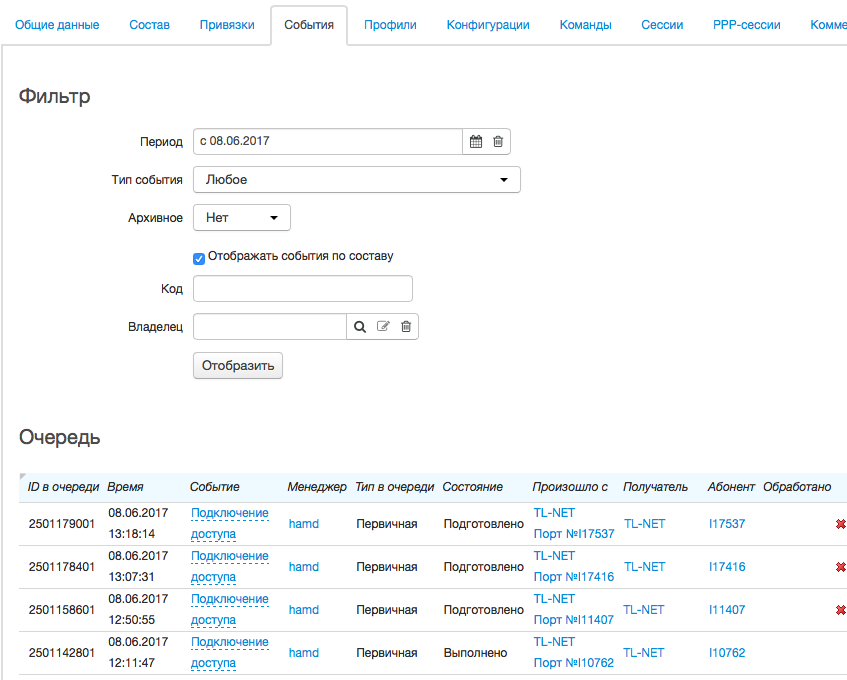Open the calendar picker for Период
Screen dimensions: 847x680
(x=476, y=142)
